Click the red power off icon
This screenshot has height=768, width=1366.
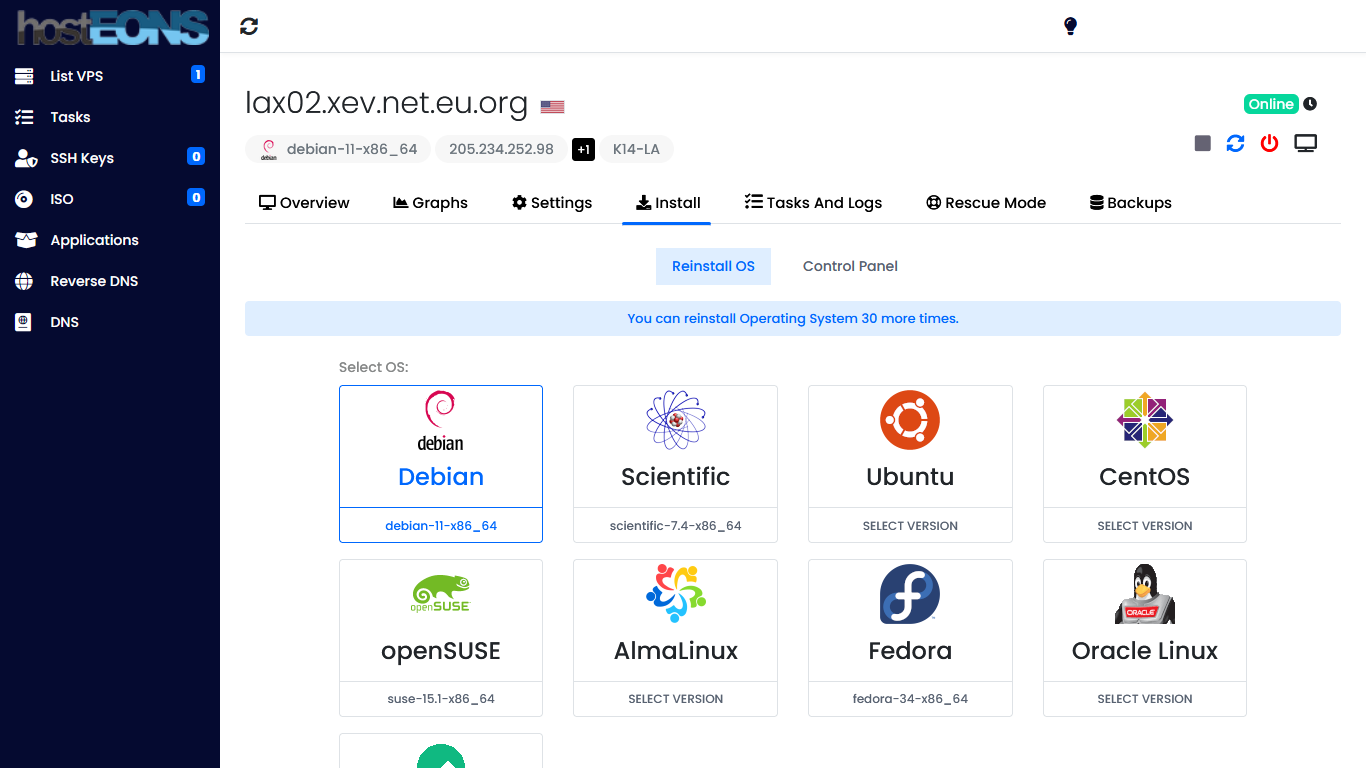pos(1269,144)
